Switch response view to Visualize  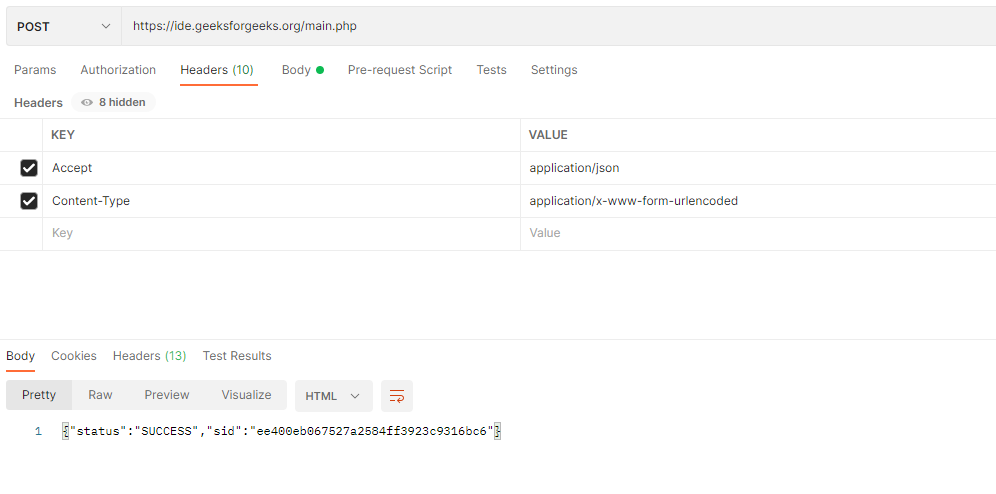pyautogui.click(x=246, y=395)
